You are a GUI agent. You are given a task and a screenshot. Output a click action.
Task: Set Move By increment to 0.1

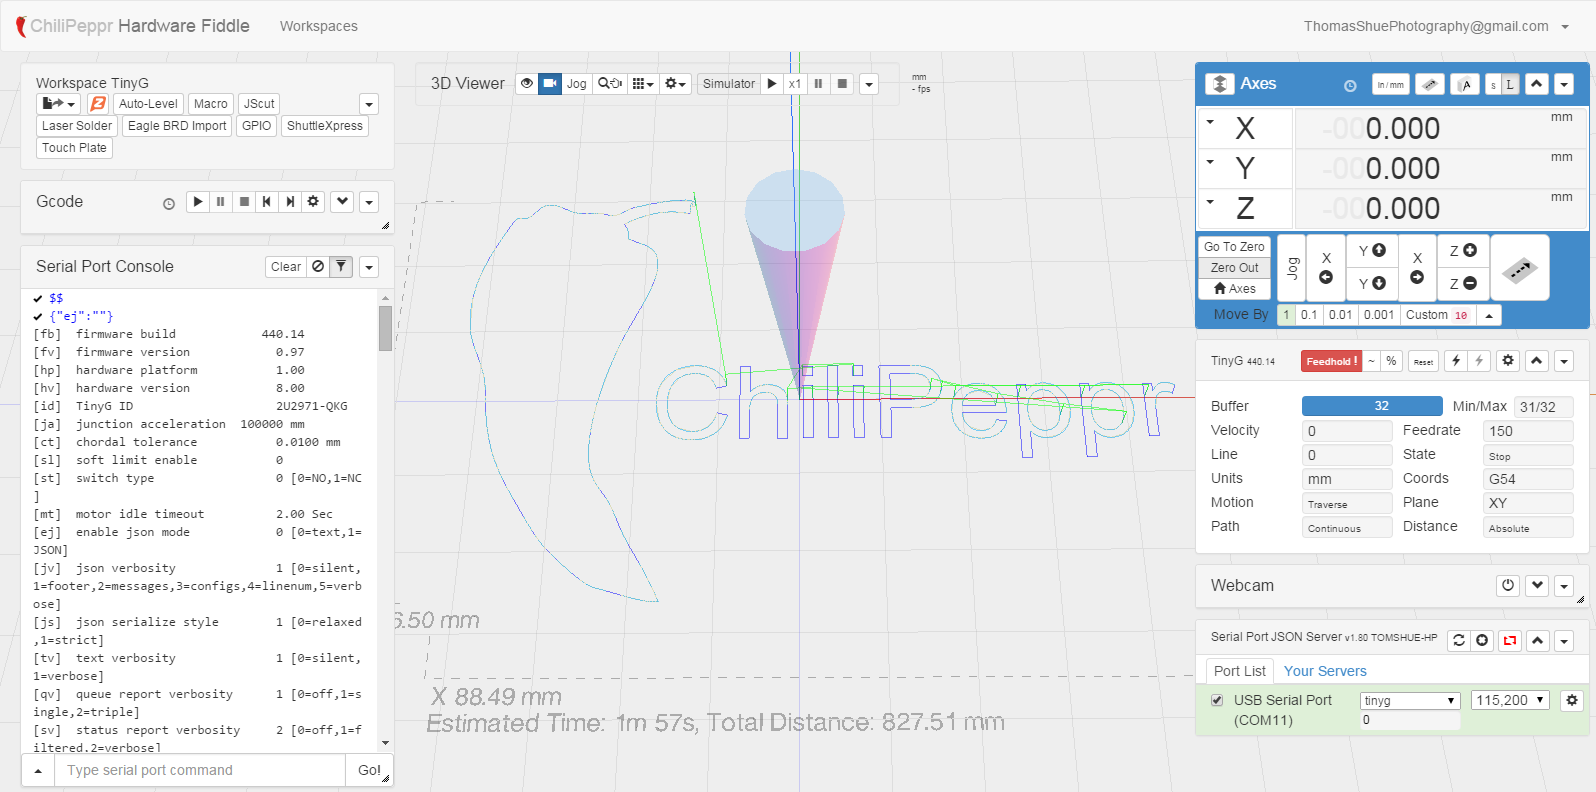(1309, 315)
